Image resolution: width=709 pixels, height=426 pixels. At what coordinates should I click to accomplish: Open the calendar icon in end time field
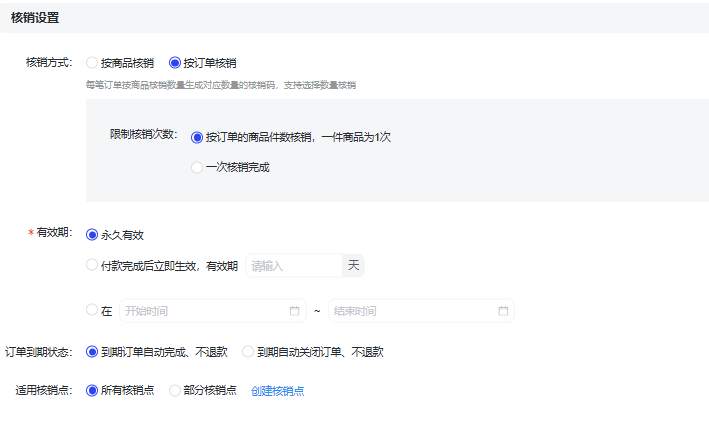(x=503, y=311)
